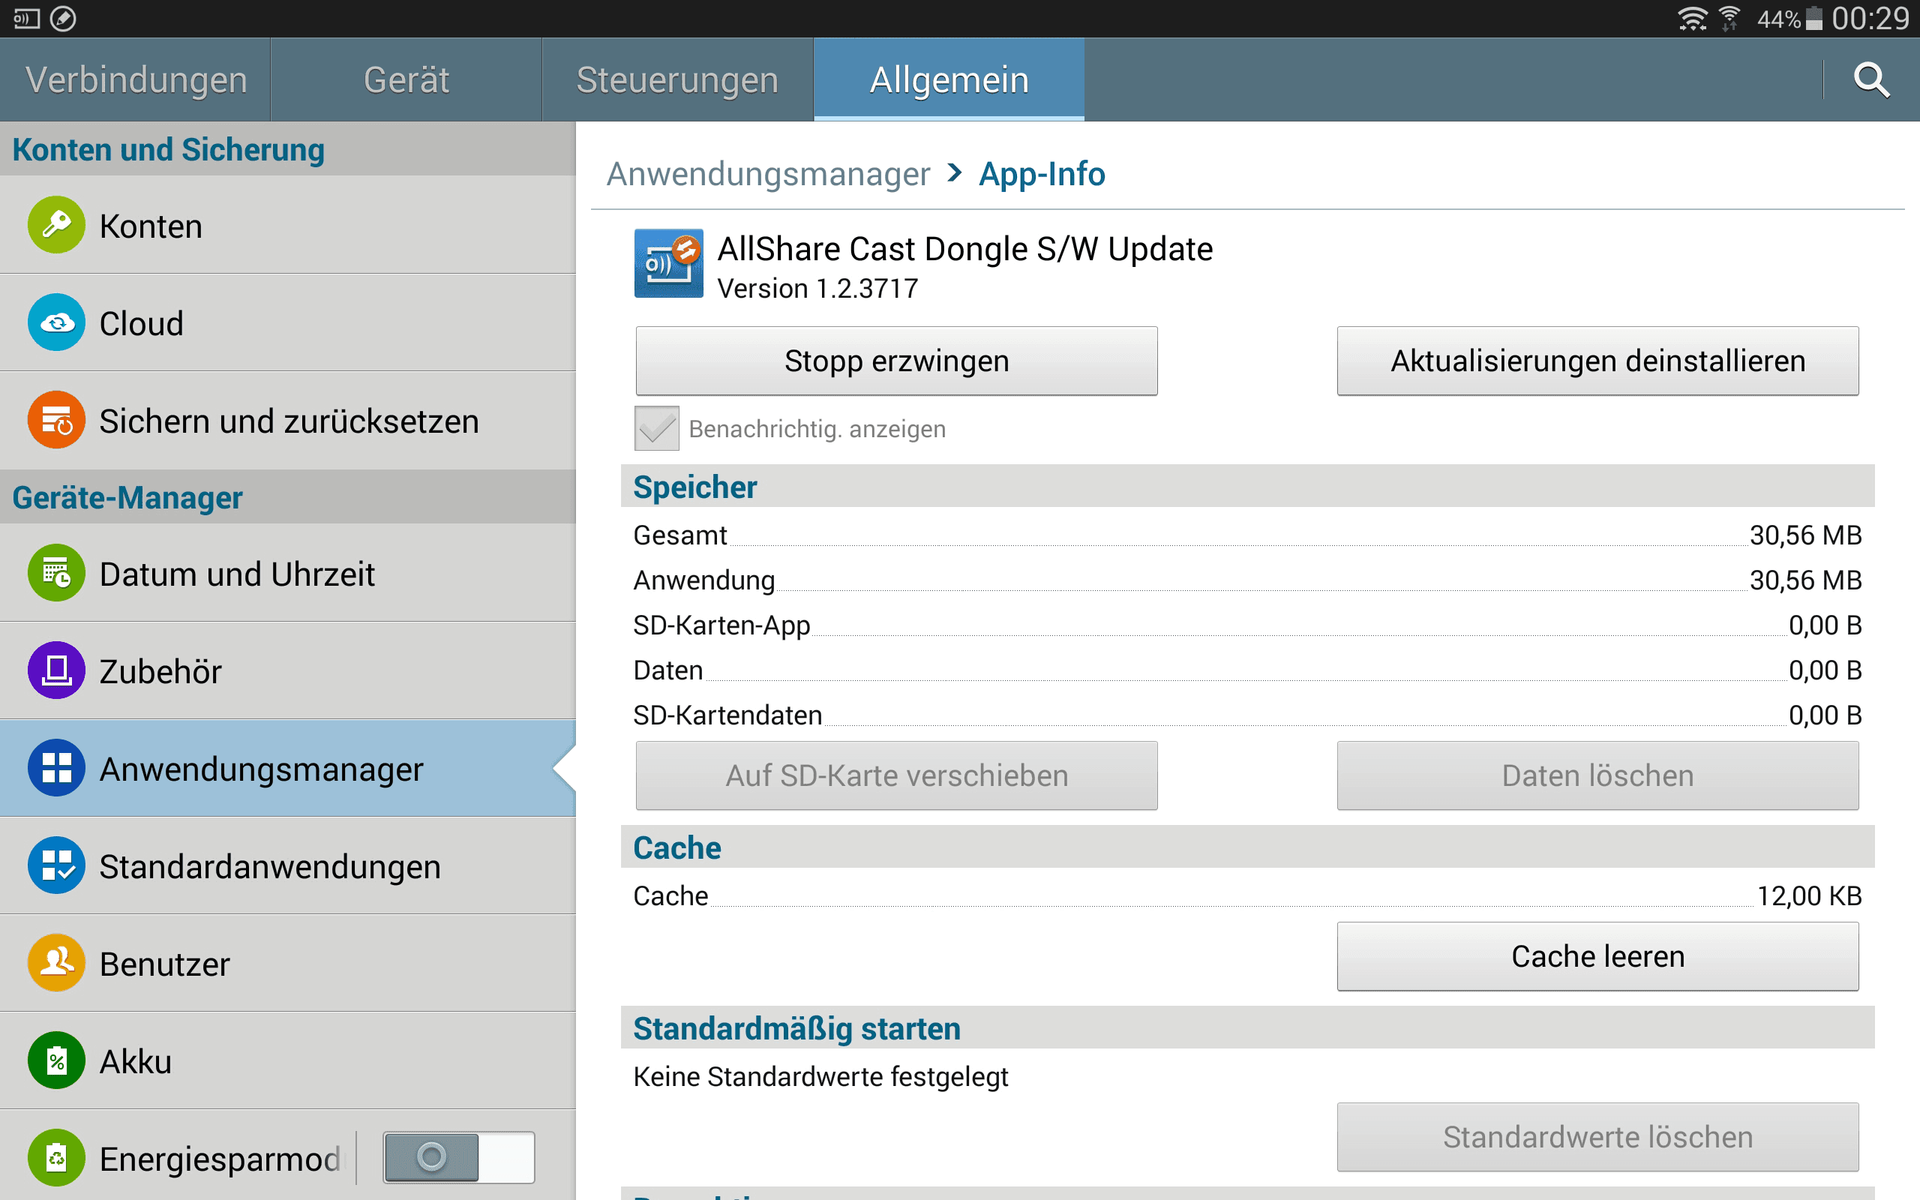
Task: Click the Cache leeren button
Action: (1598, 957)
